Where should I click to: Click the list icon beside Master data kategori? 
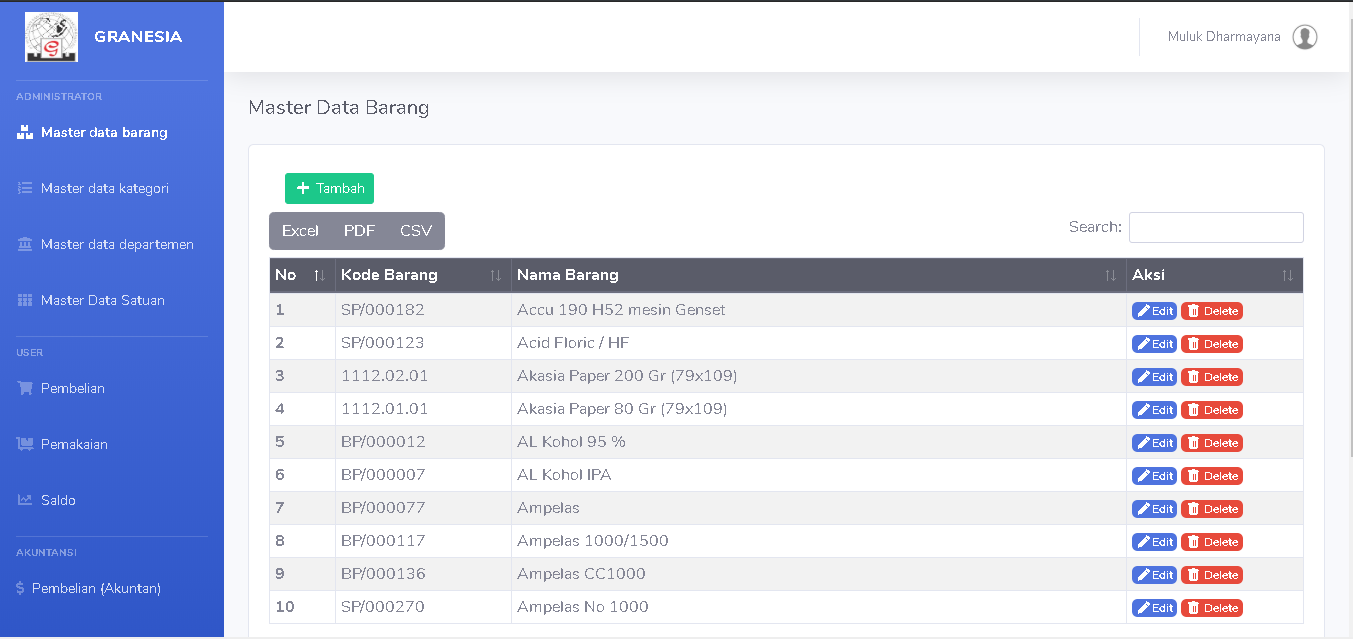point(26,188)
